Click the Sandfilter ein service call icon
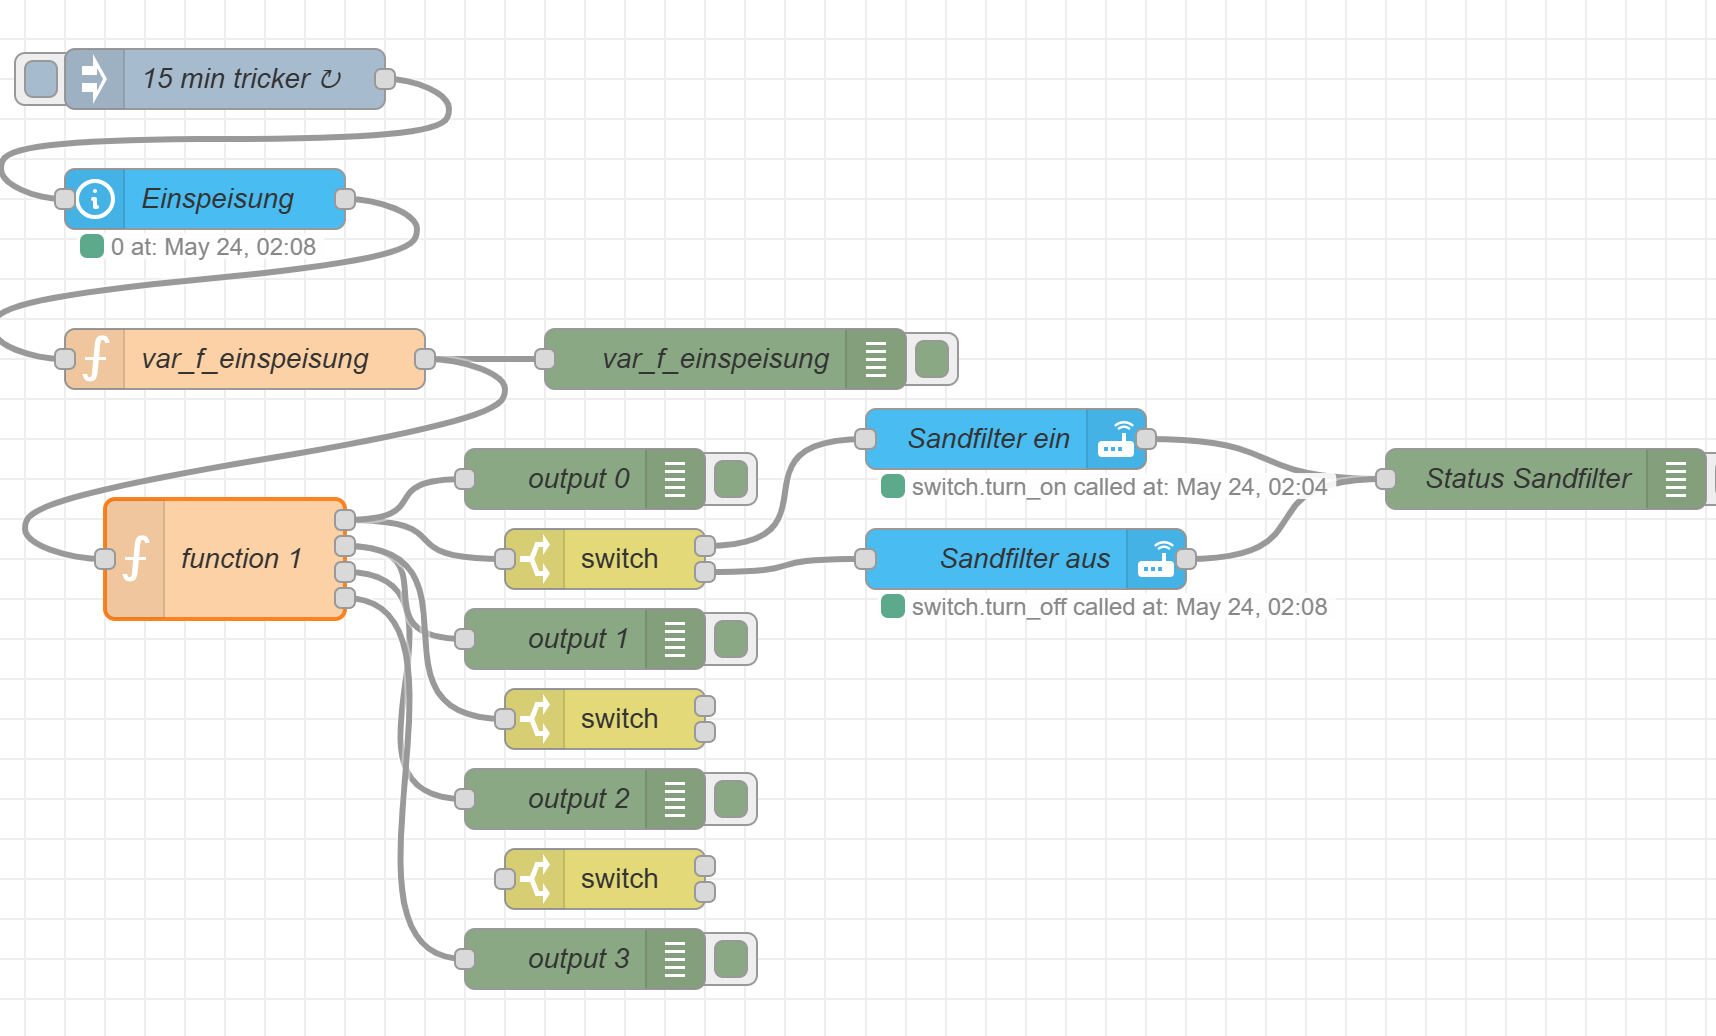Image resolution: width=1716 pixels, height=1036 pixels. tap(1116, 439)
